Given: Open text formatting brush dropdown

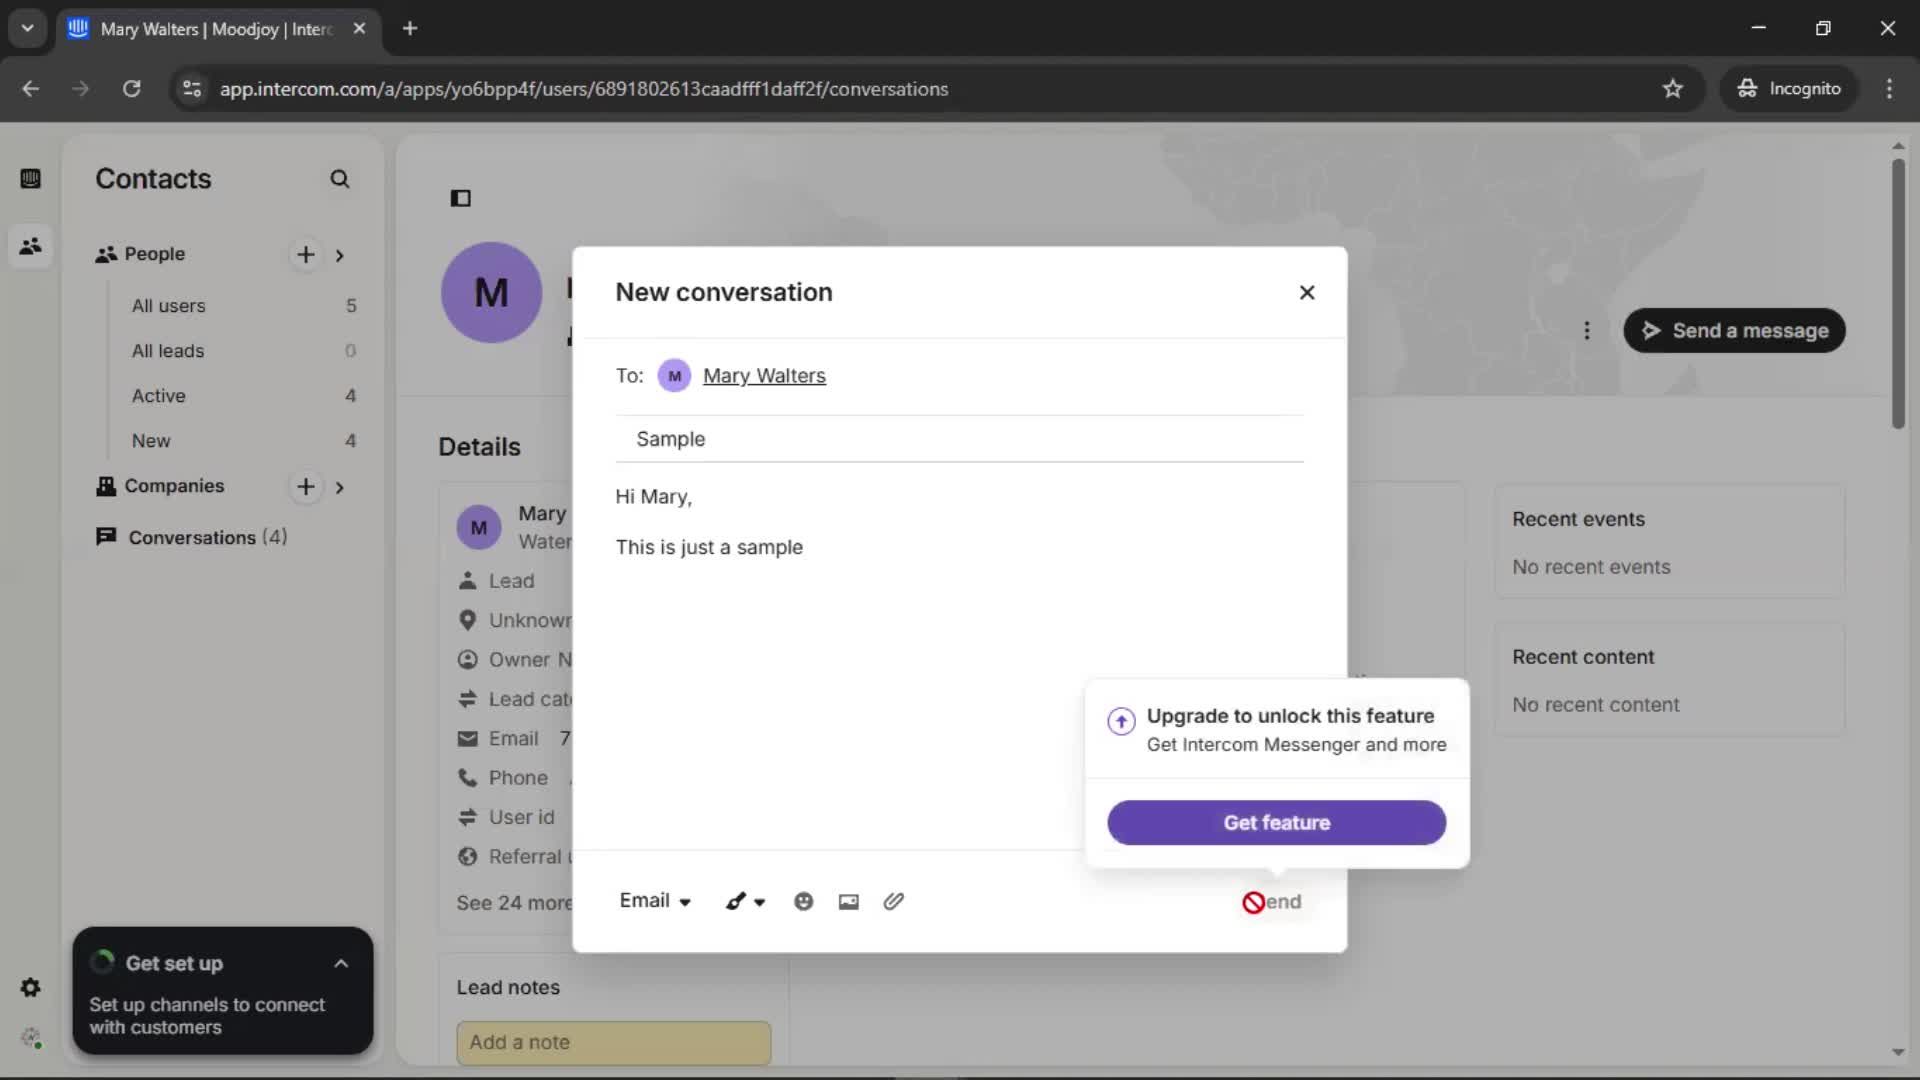Looking at the screenshot, I should [x=745, y=902].
